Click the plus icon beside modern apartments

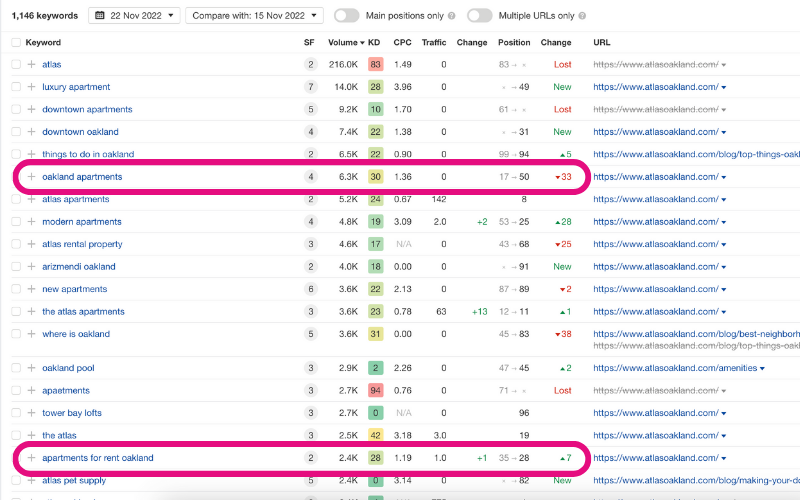tap(31, 222)
